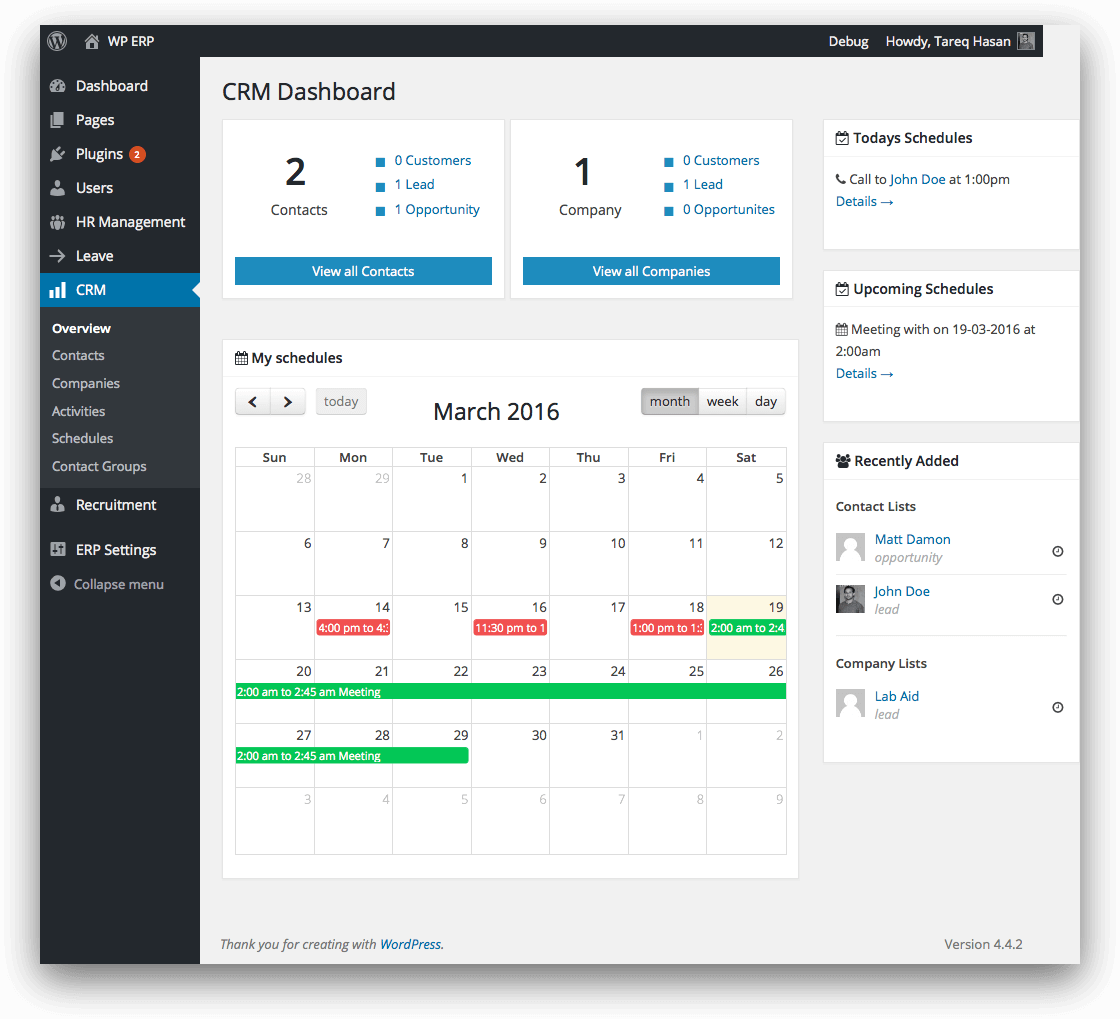This screenshot has width=1120, height=1019.
Task: Click John Doe link in Todays Schedules
Action: [x=918, y=179]
